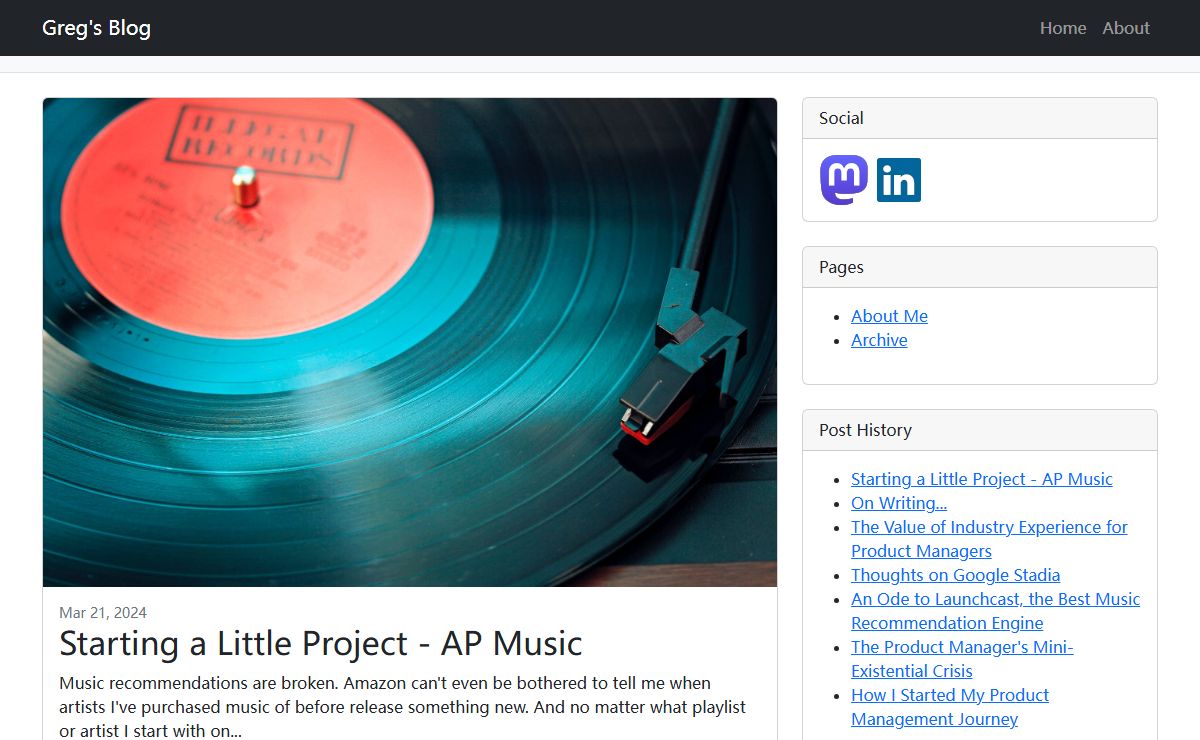Open 'The Value of Industry Experience for Product Managers'
The width and height of the screenshot is (1200, 740).
[x=989, y=539]
